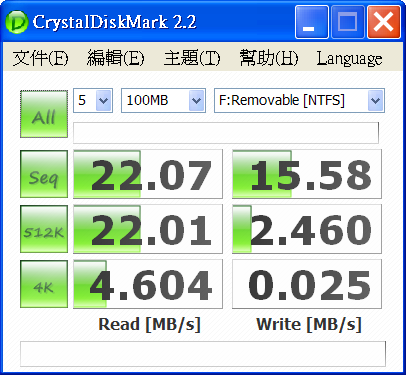Select the Seq read result 22.07

(148, 174)
